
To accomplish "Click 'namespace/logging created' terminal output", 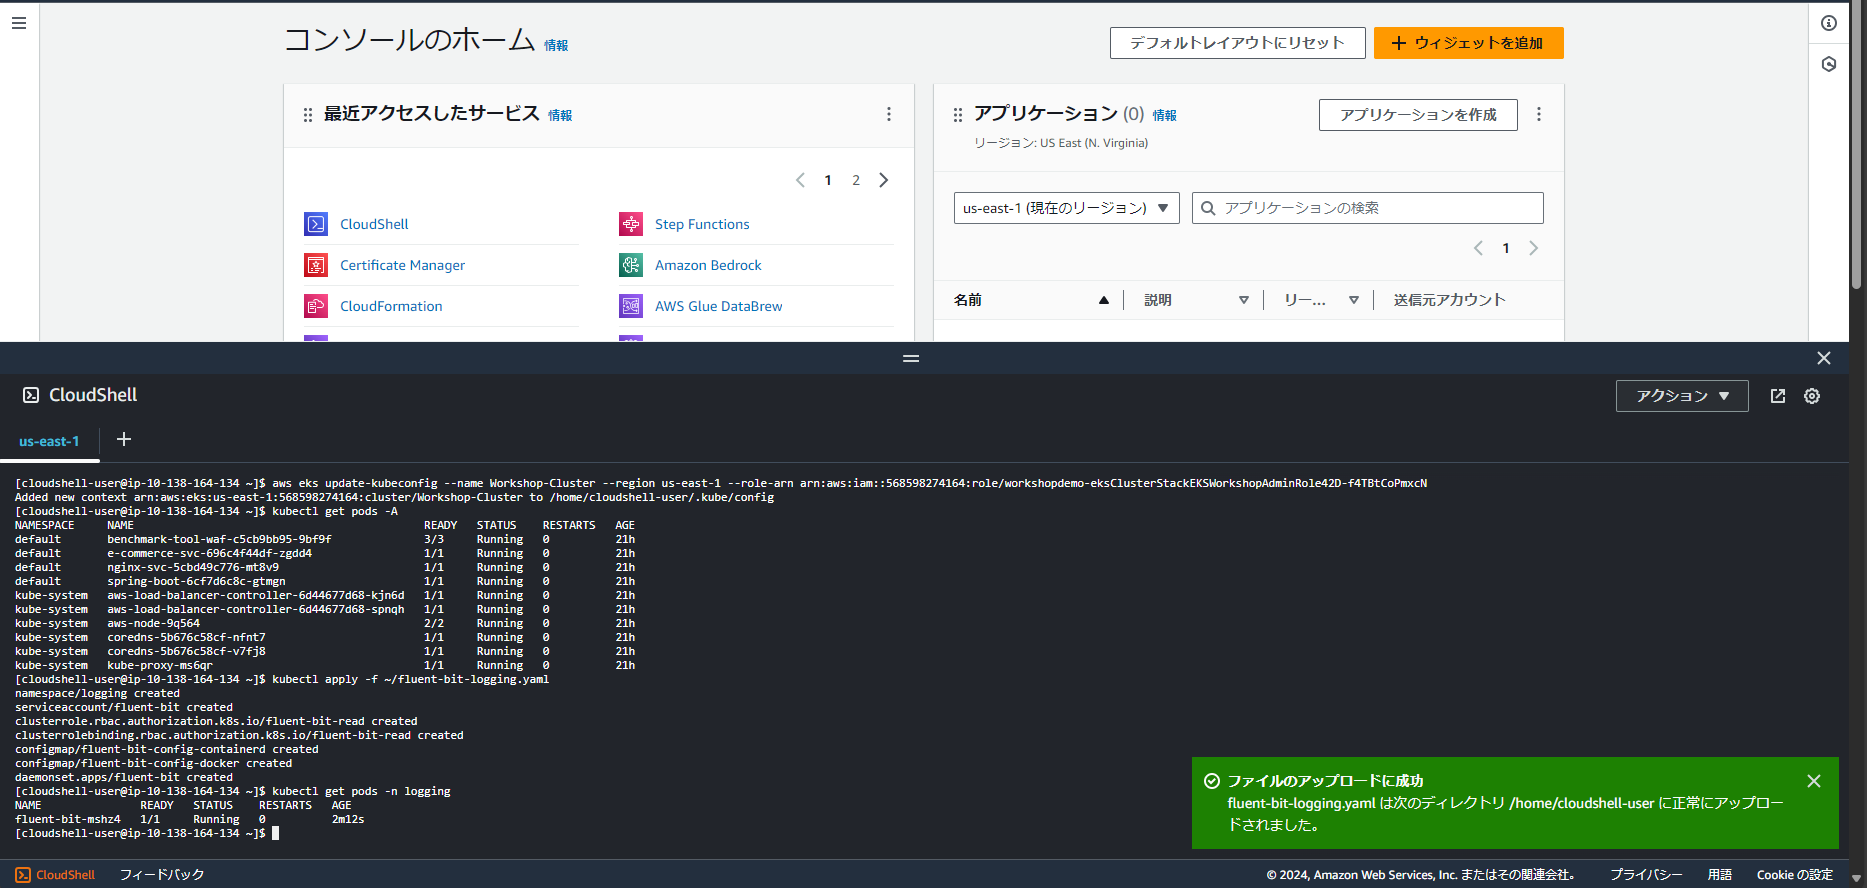I will (x=97, y=693).
